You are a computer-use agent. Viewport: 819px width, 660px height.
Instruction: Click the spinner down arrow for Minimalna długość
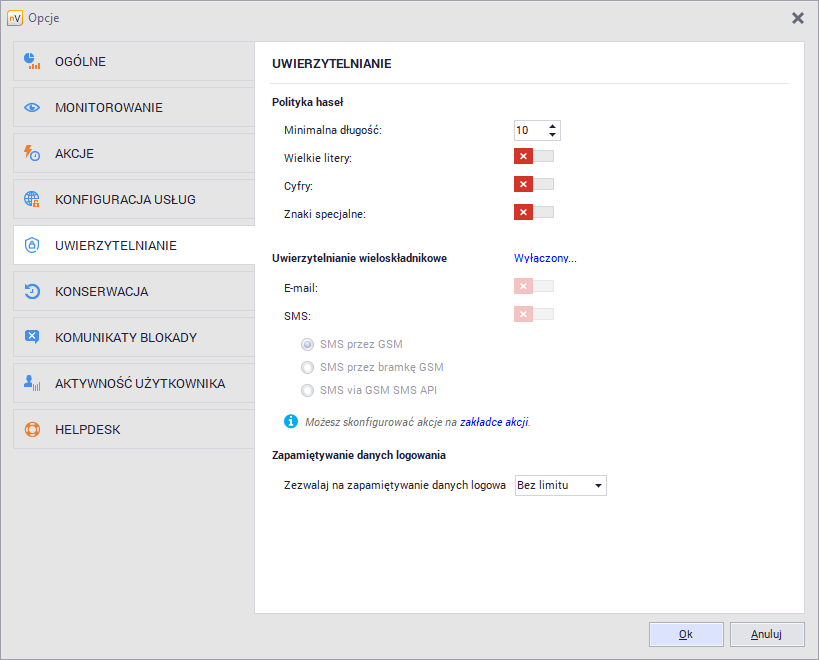coord(552,134)
